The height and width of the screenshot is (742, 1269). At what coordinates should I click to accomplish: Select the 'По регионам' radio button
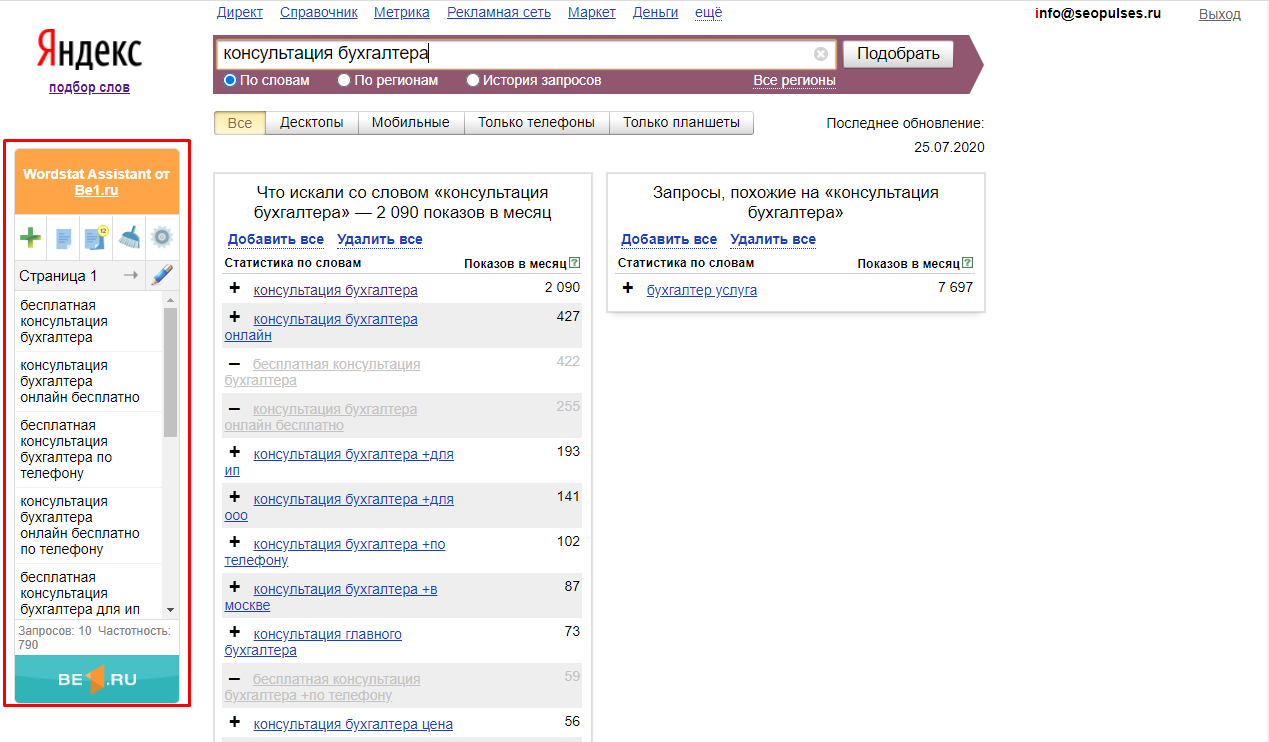coord(344,80)
